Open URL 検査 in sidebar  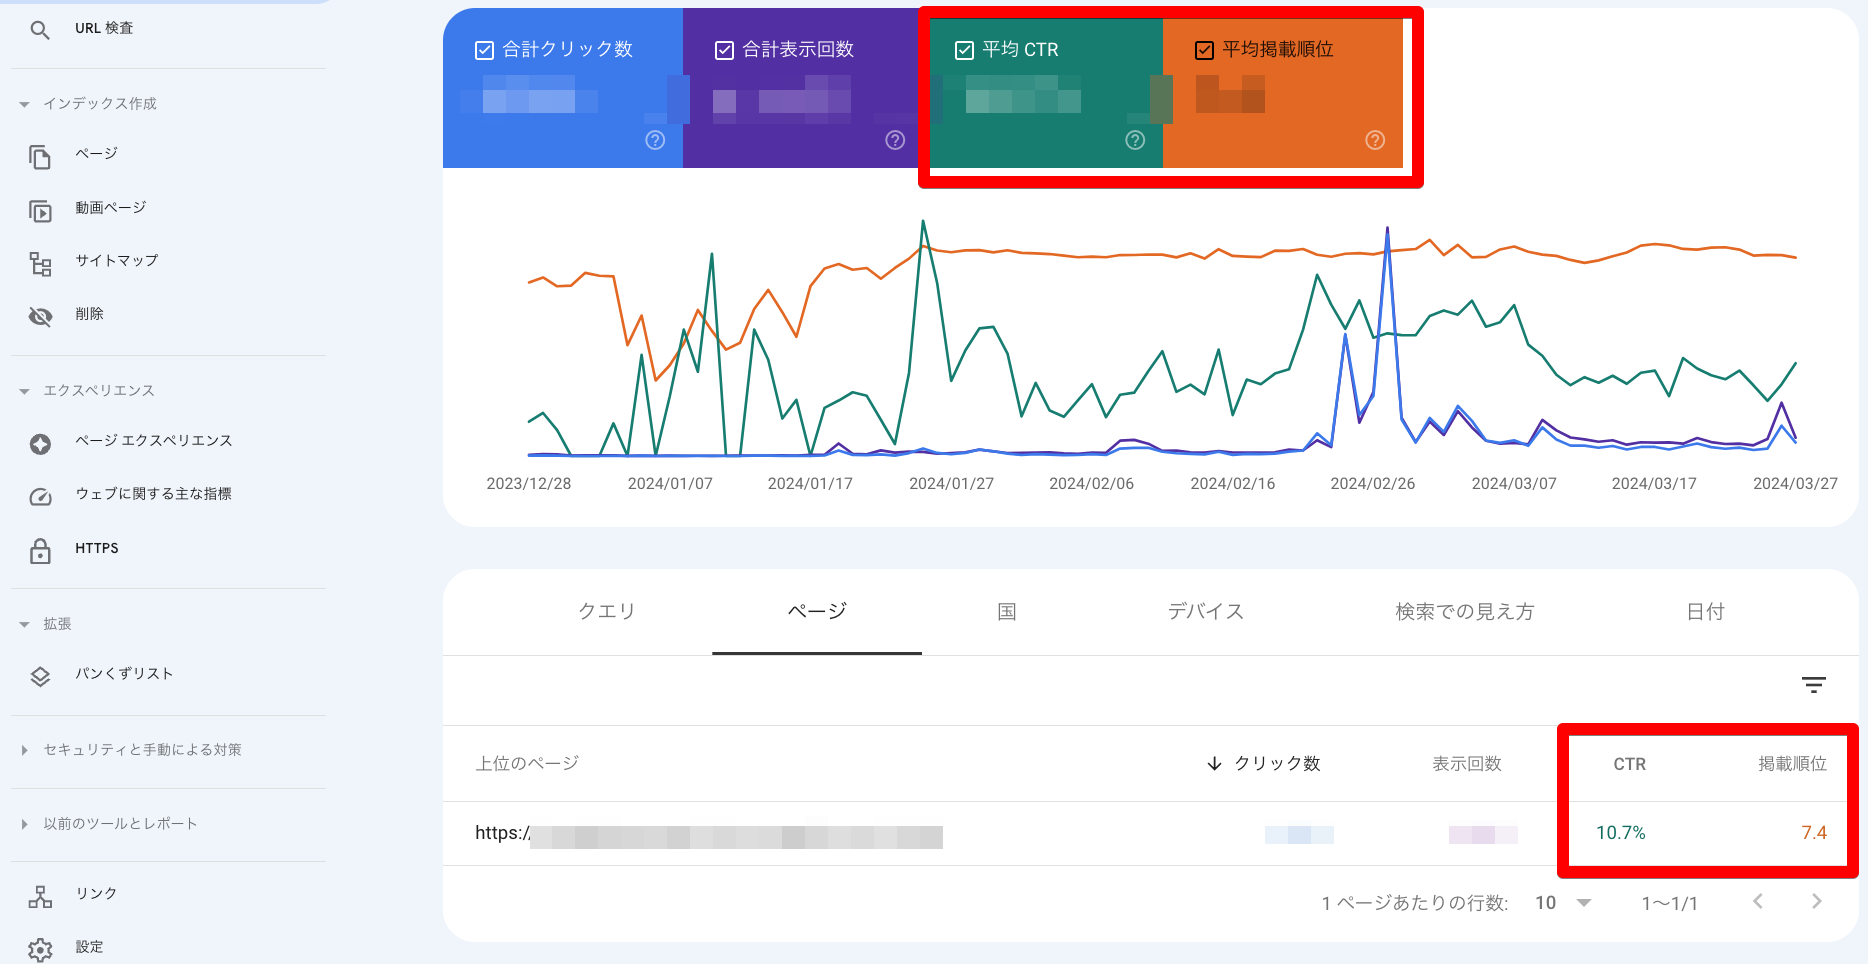(104, 29)
